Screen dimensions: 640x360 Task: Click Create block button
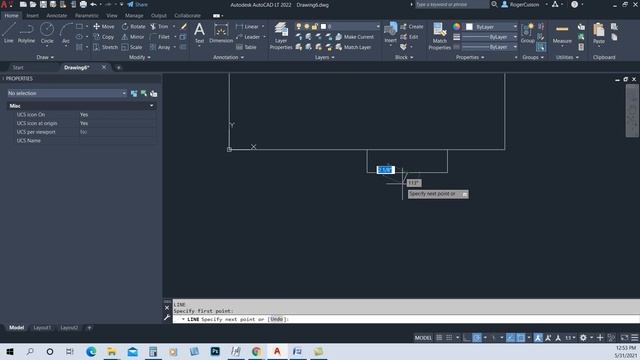coord(411,27)
